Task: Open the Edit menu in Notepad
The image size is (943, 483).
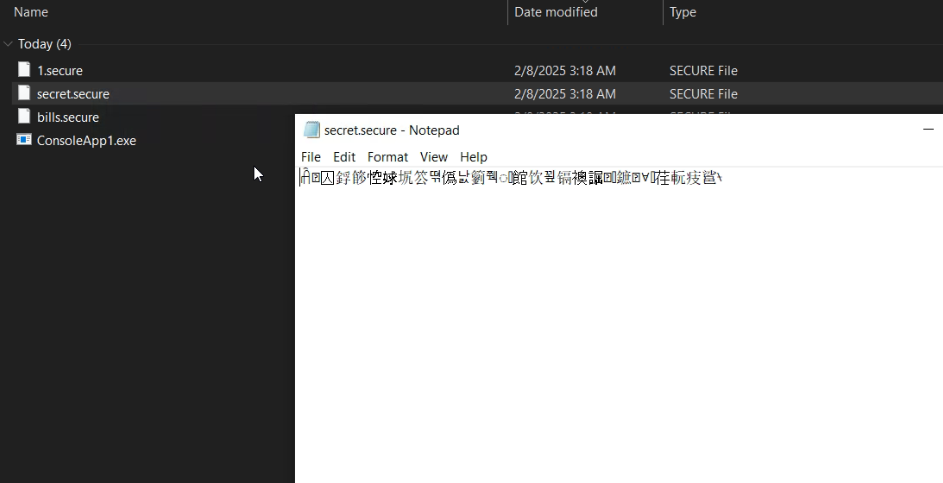Action: click(x=344, y=157)
